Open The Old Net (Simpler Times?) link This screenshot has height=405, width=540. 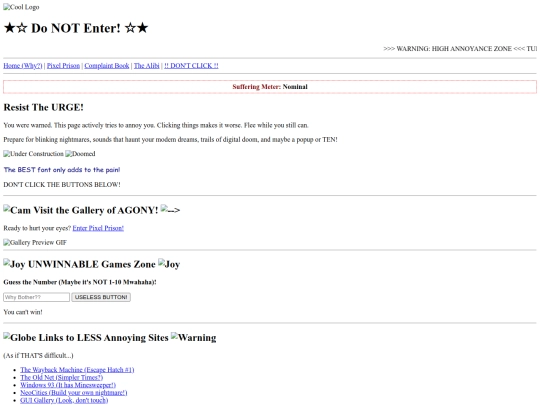pyautogui.click(x=62, y=377)
